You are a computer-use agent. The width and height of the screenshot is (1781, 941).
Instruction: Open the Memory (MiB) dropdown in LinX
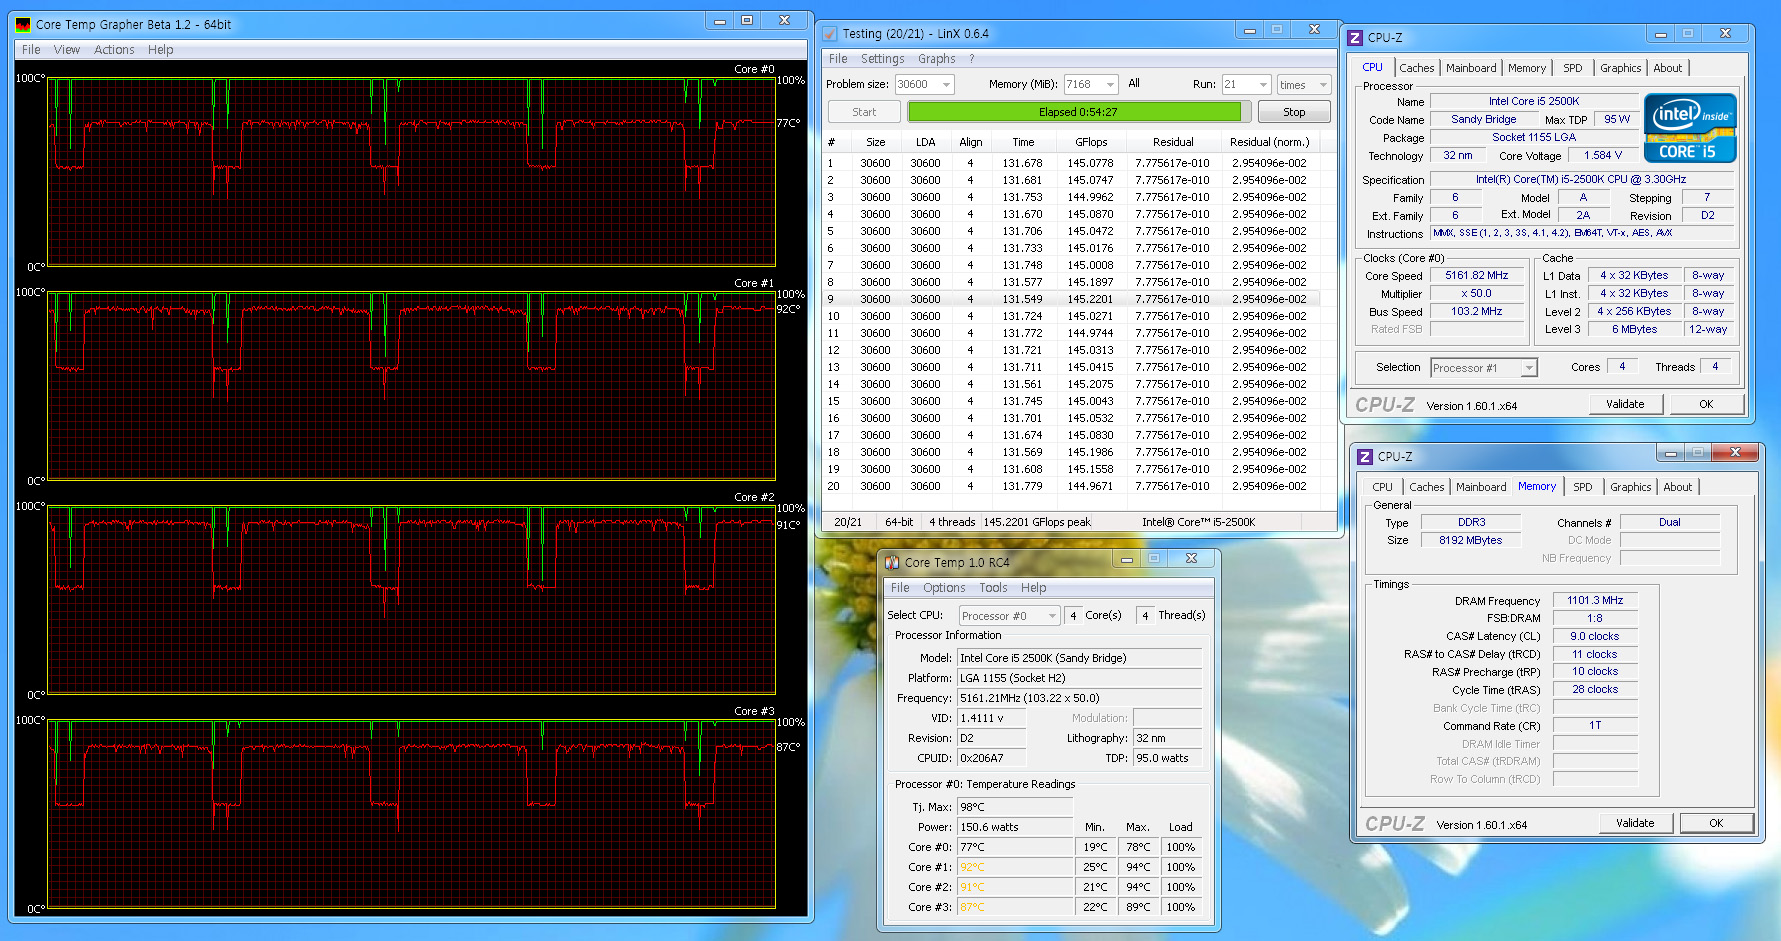pos(1110,85)
